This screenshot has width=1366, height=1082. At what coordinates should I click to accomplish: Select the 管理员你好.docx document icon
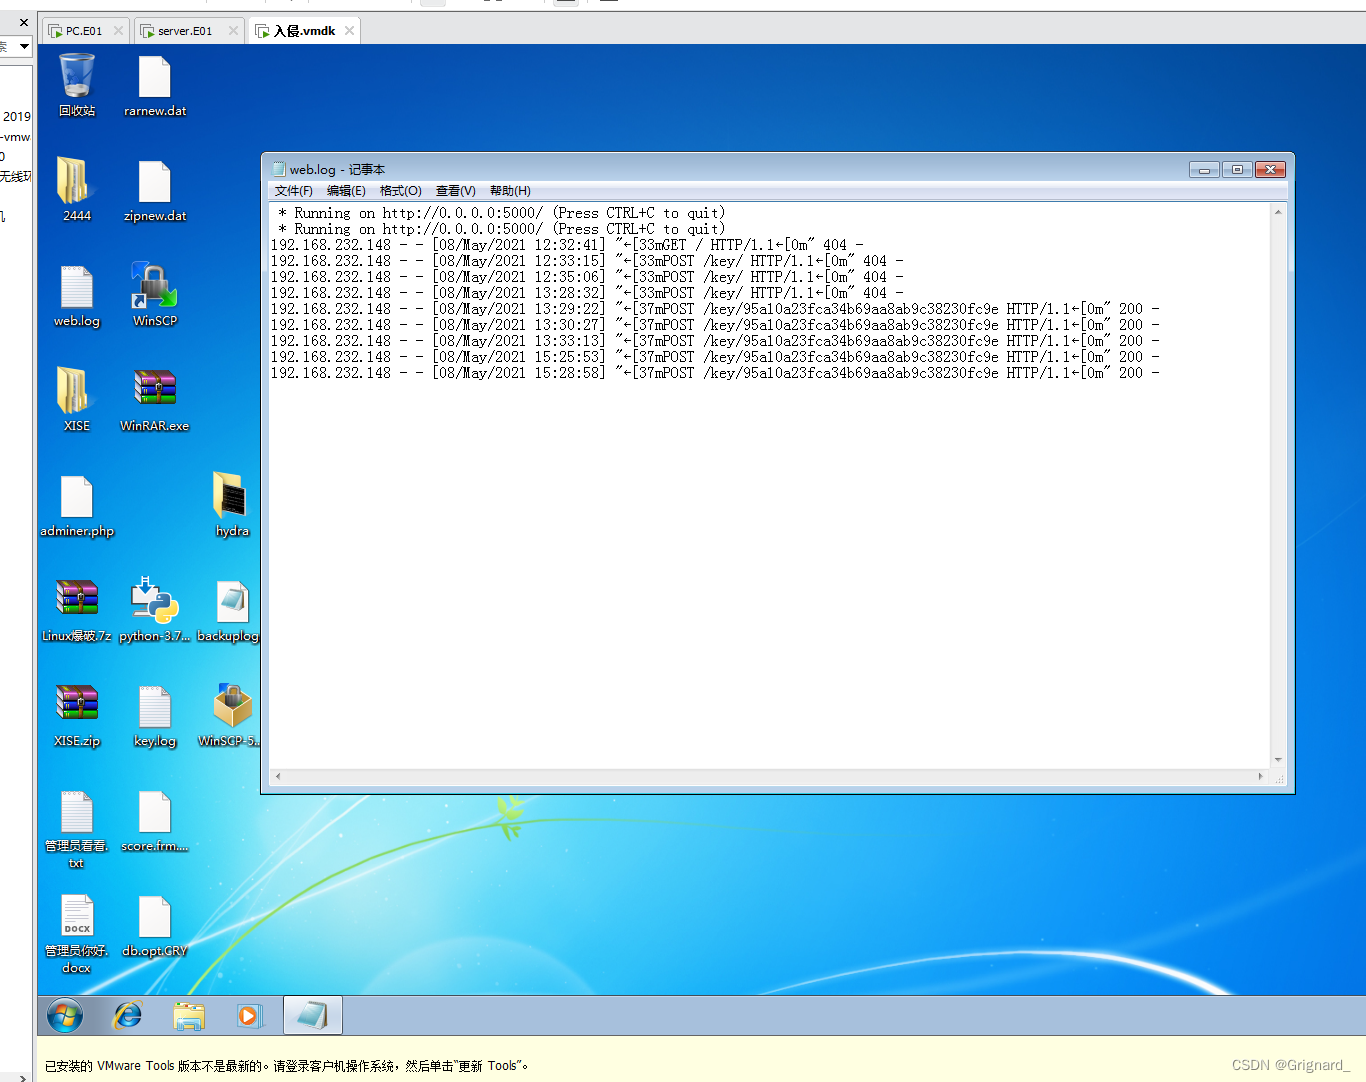tap(77, 933)
